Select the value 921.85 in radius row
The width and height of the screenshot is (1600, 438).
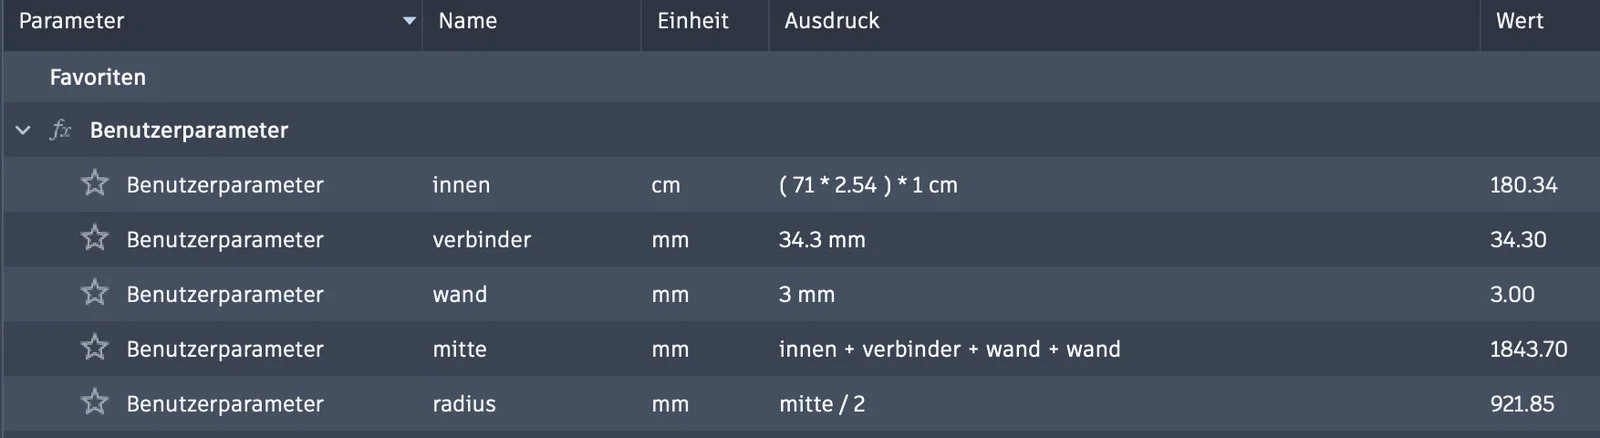tap(1522, 404)
